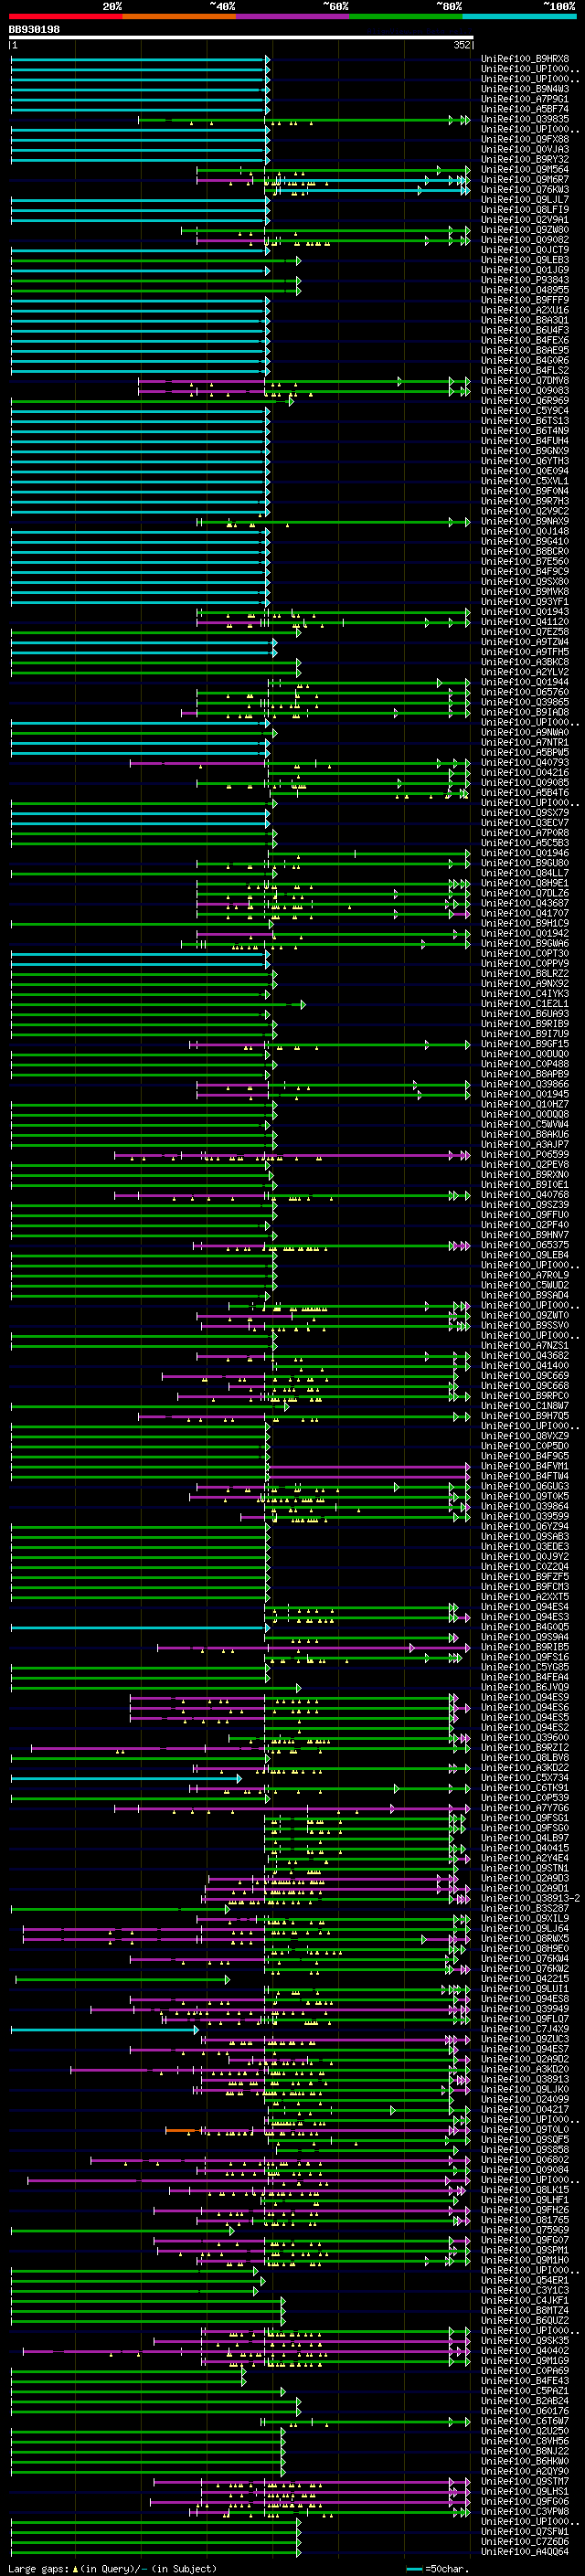585x2576 pixels.
Task: Select hit label UniRef100_Q39835
Action: click(x=525, y=119)
